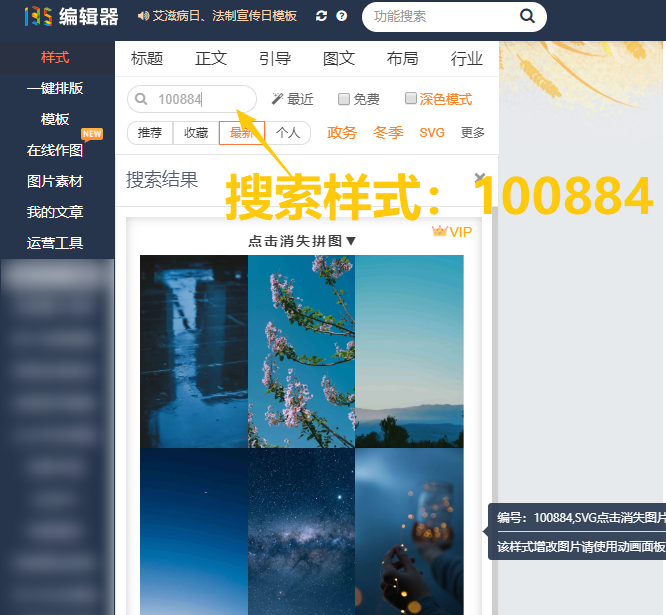
Task: Click the magnifier in 功能搜索 box
Action: [x=527, y=16]
